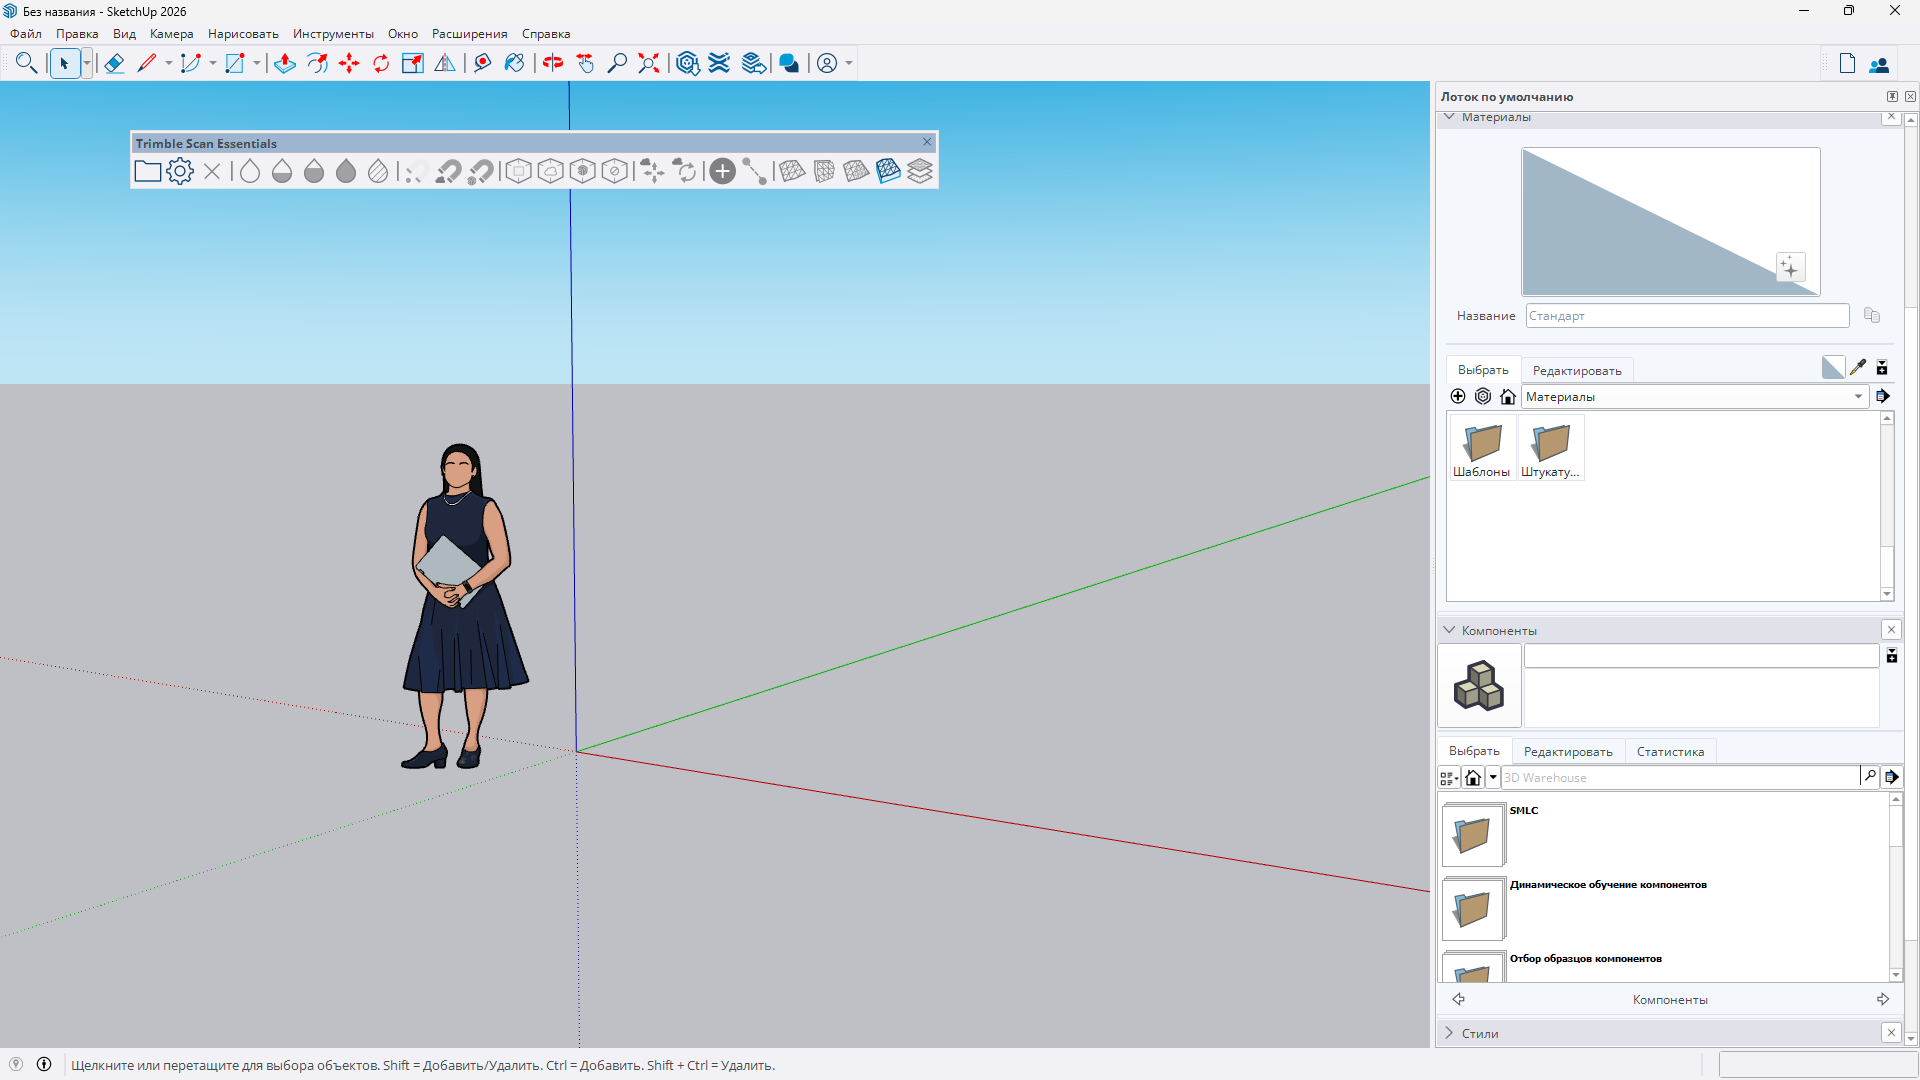Image resolution: width=1920 pixels, height=1080 pixels.
Task: Open the Материалы collection dropdown
Action: [1858, 397]
